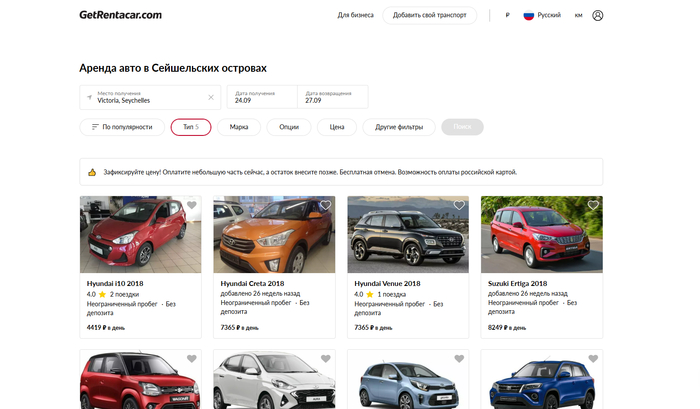Open the Hyundai Venue 2018 car photo

coord(407,234)
